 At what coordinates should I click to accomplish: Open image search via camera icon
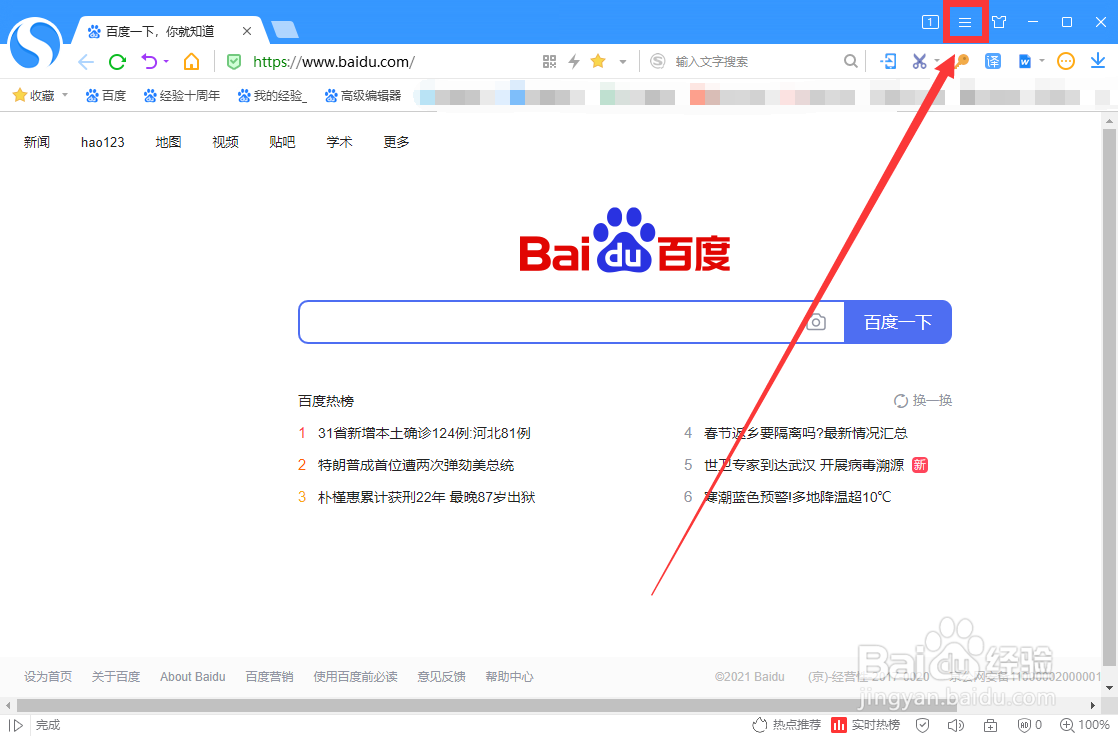pos(817,322)
